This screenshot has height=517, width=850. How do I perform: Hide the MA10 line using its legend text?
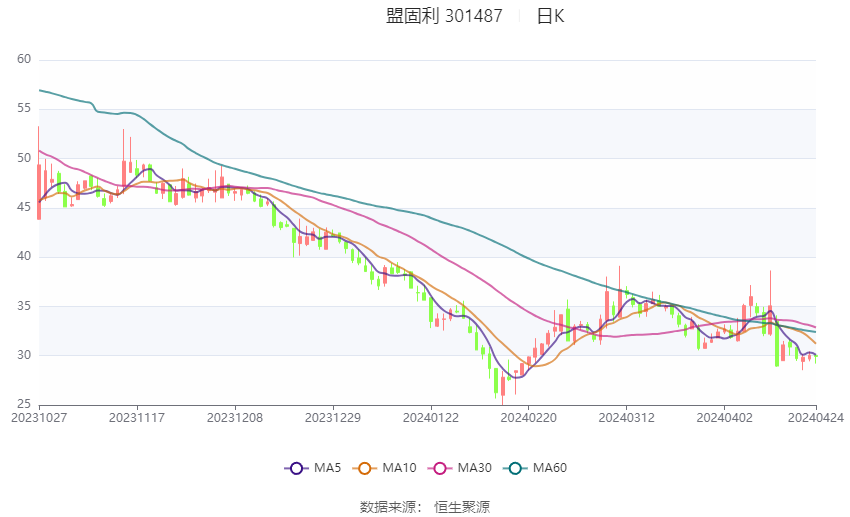point(400,468)
